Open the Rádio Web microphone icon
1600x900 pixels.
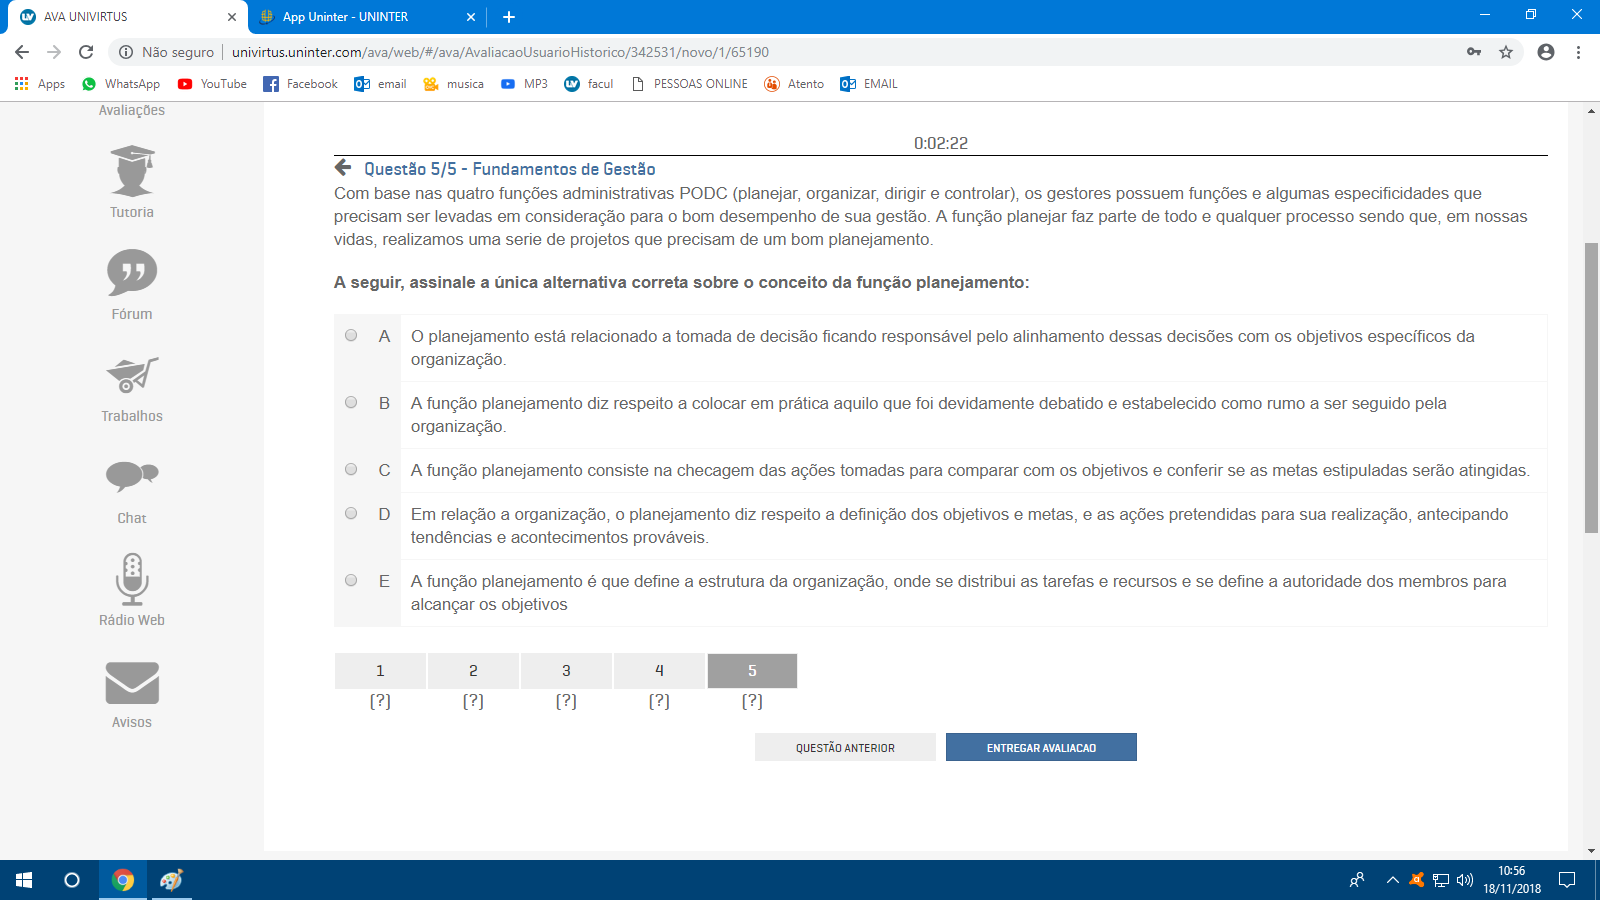click(x=132, y=579)
